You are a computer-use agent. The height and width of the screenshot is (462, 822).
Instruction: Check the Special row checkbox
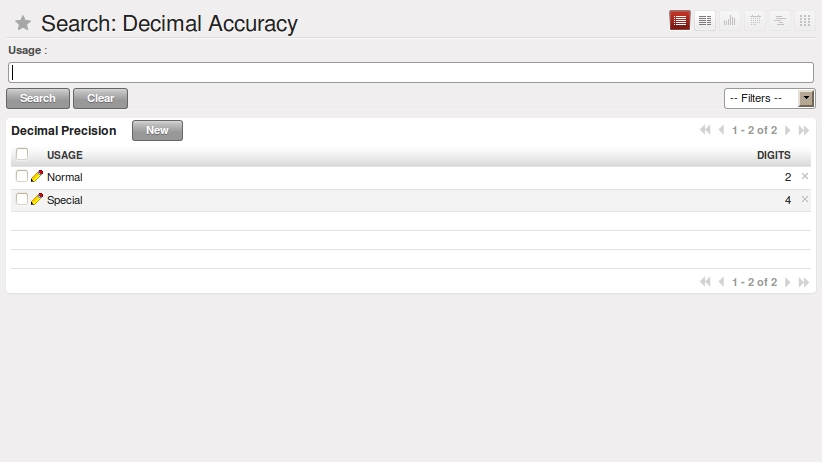(x=22, y=199)
